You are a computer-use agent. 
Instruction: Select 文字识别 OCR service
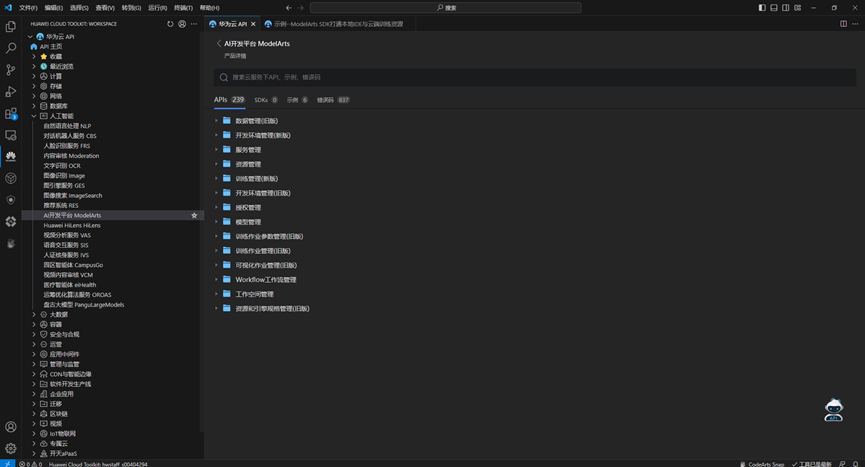(x=62, y=165)
